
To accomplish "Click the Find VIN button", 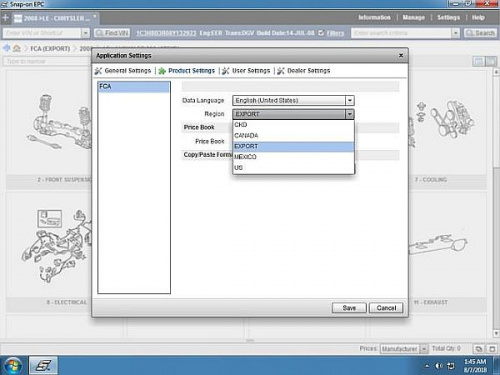I will [112, 33].
